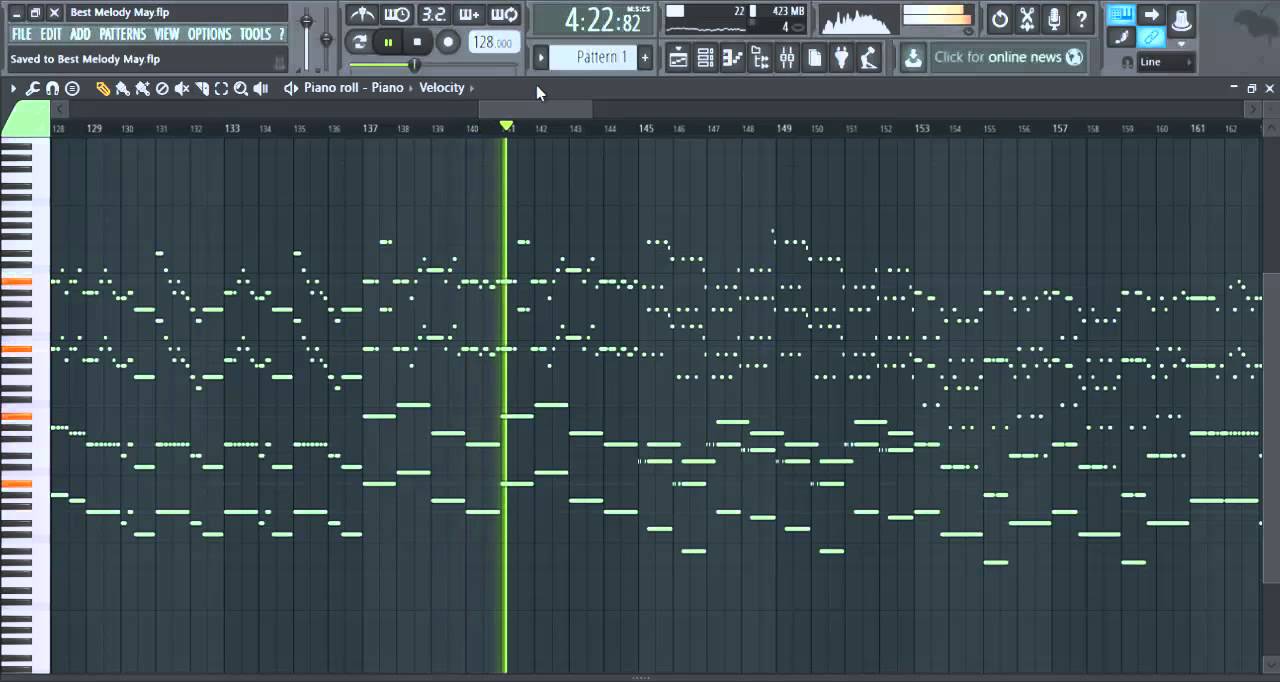Select the Mute tool
Image resolution: width=1280 pixels, height=682 pixels.
pos(182,89)
